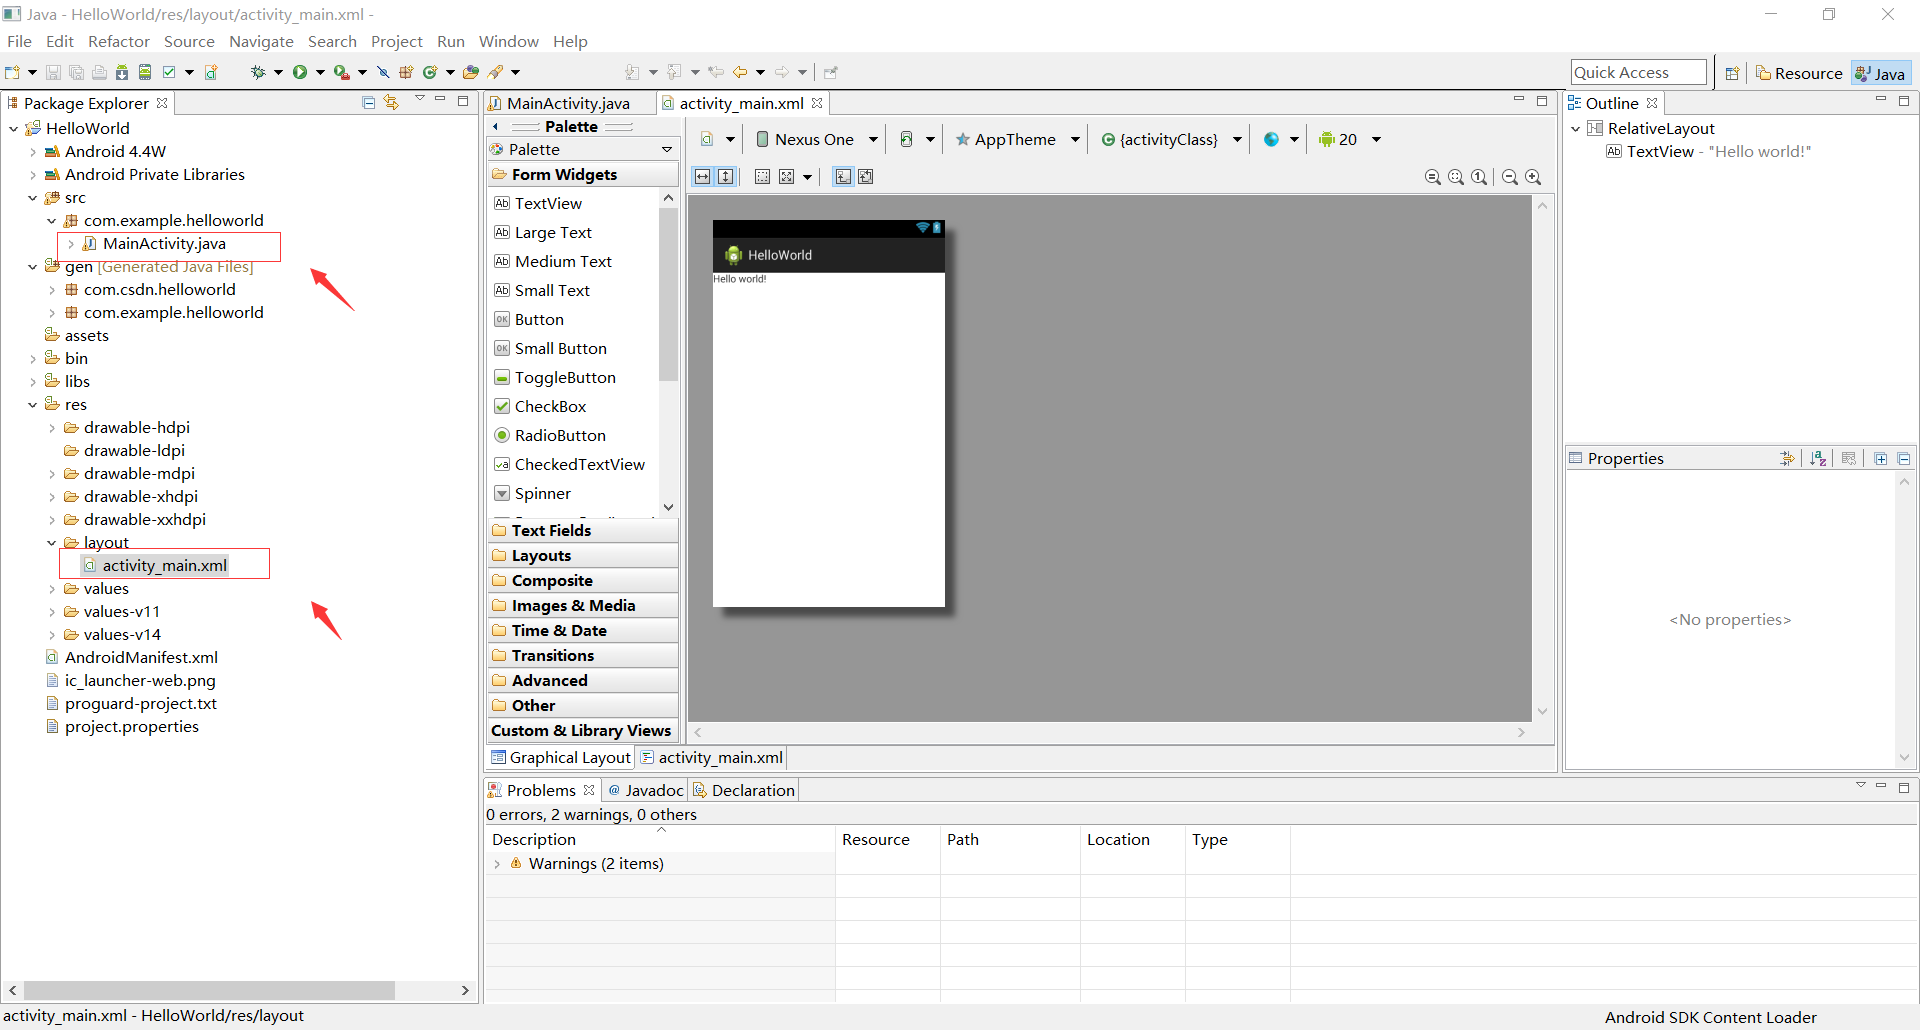
Task: Click the New Java Class icon
Action: [x=430, y=72]
